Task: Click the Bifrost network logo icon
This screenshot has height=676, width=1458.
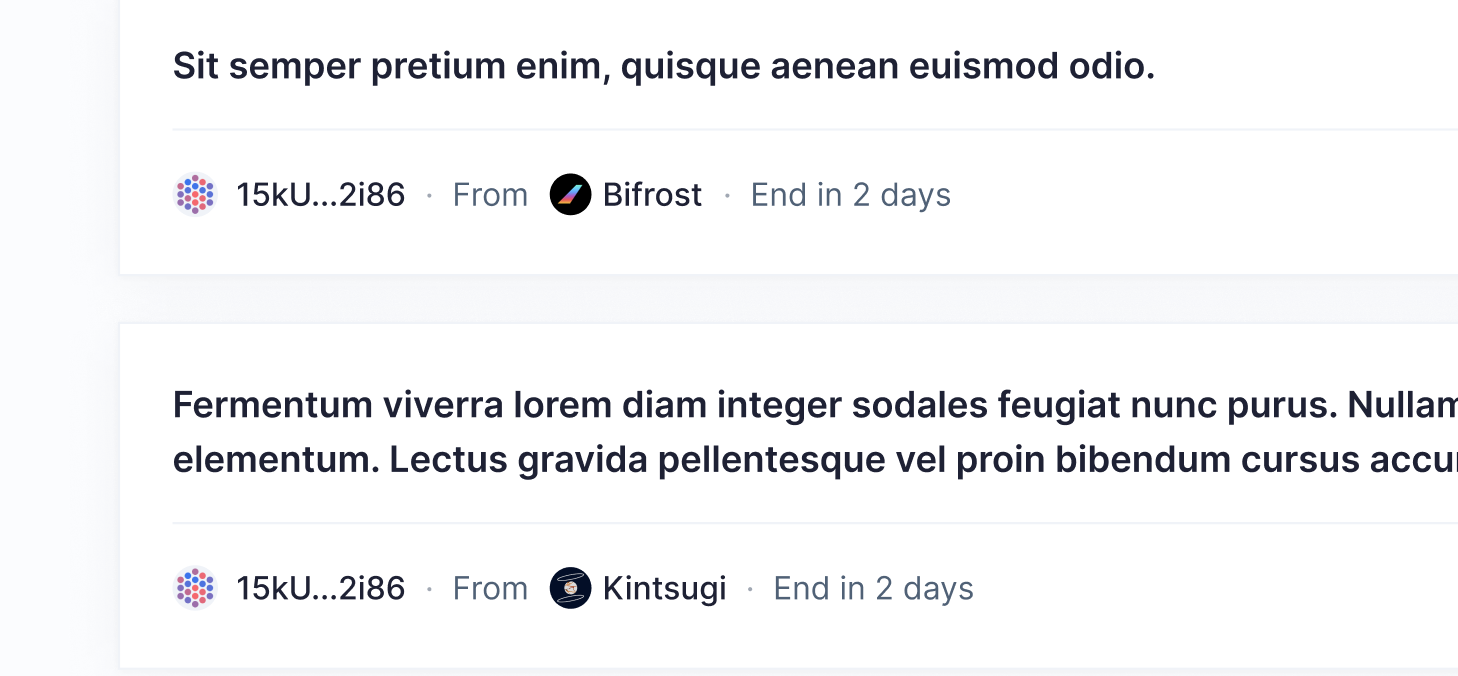Action: click(570, 195)
